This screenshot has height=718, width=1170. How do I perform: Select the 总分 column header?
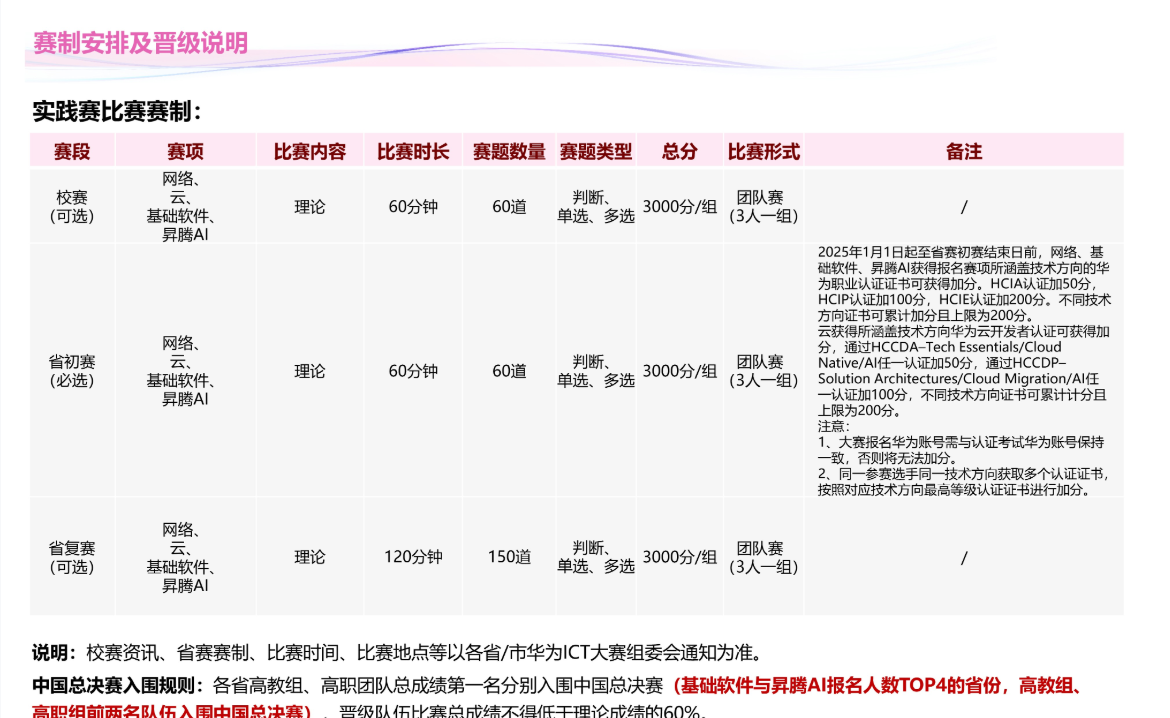[x=679, y=151]
